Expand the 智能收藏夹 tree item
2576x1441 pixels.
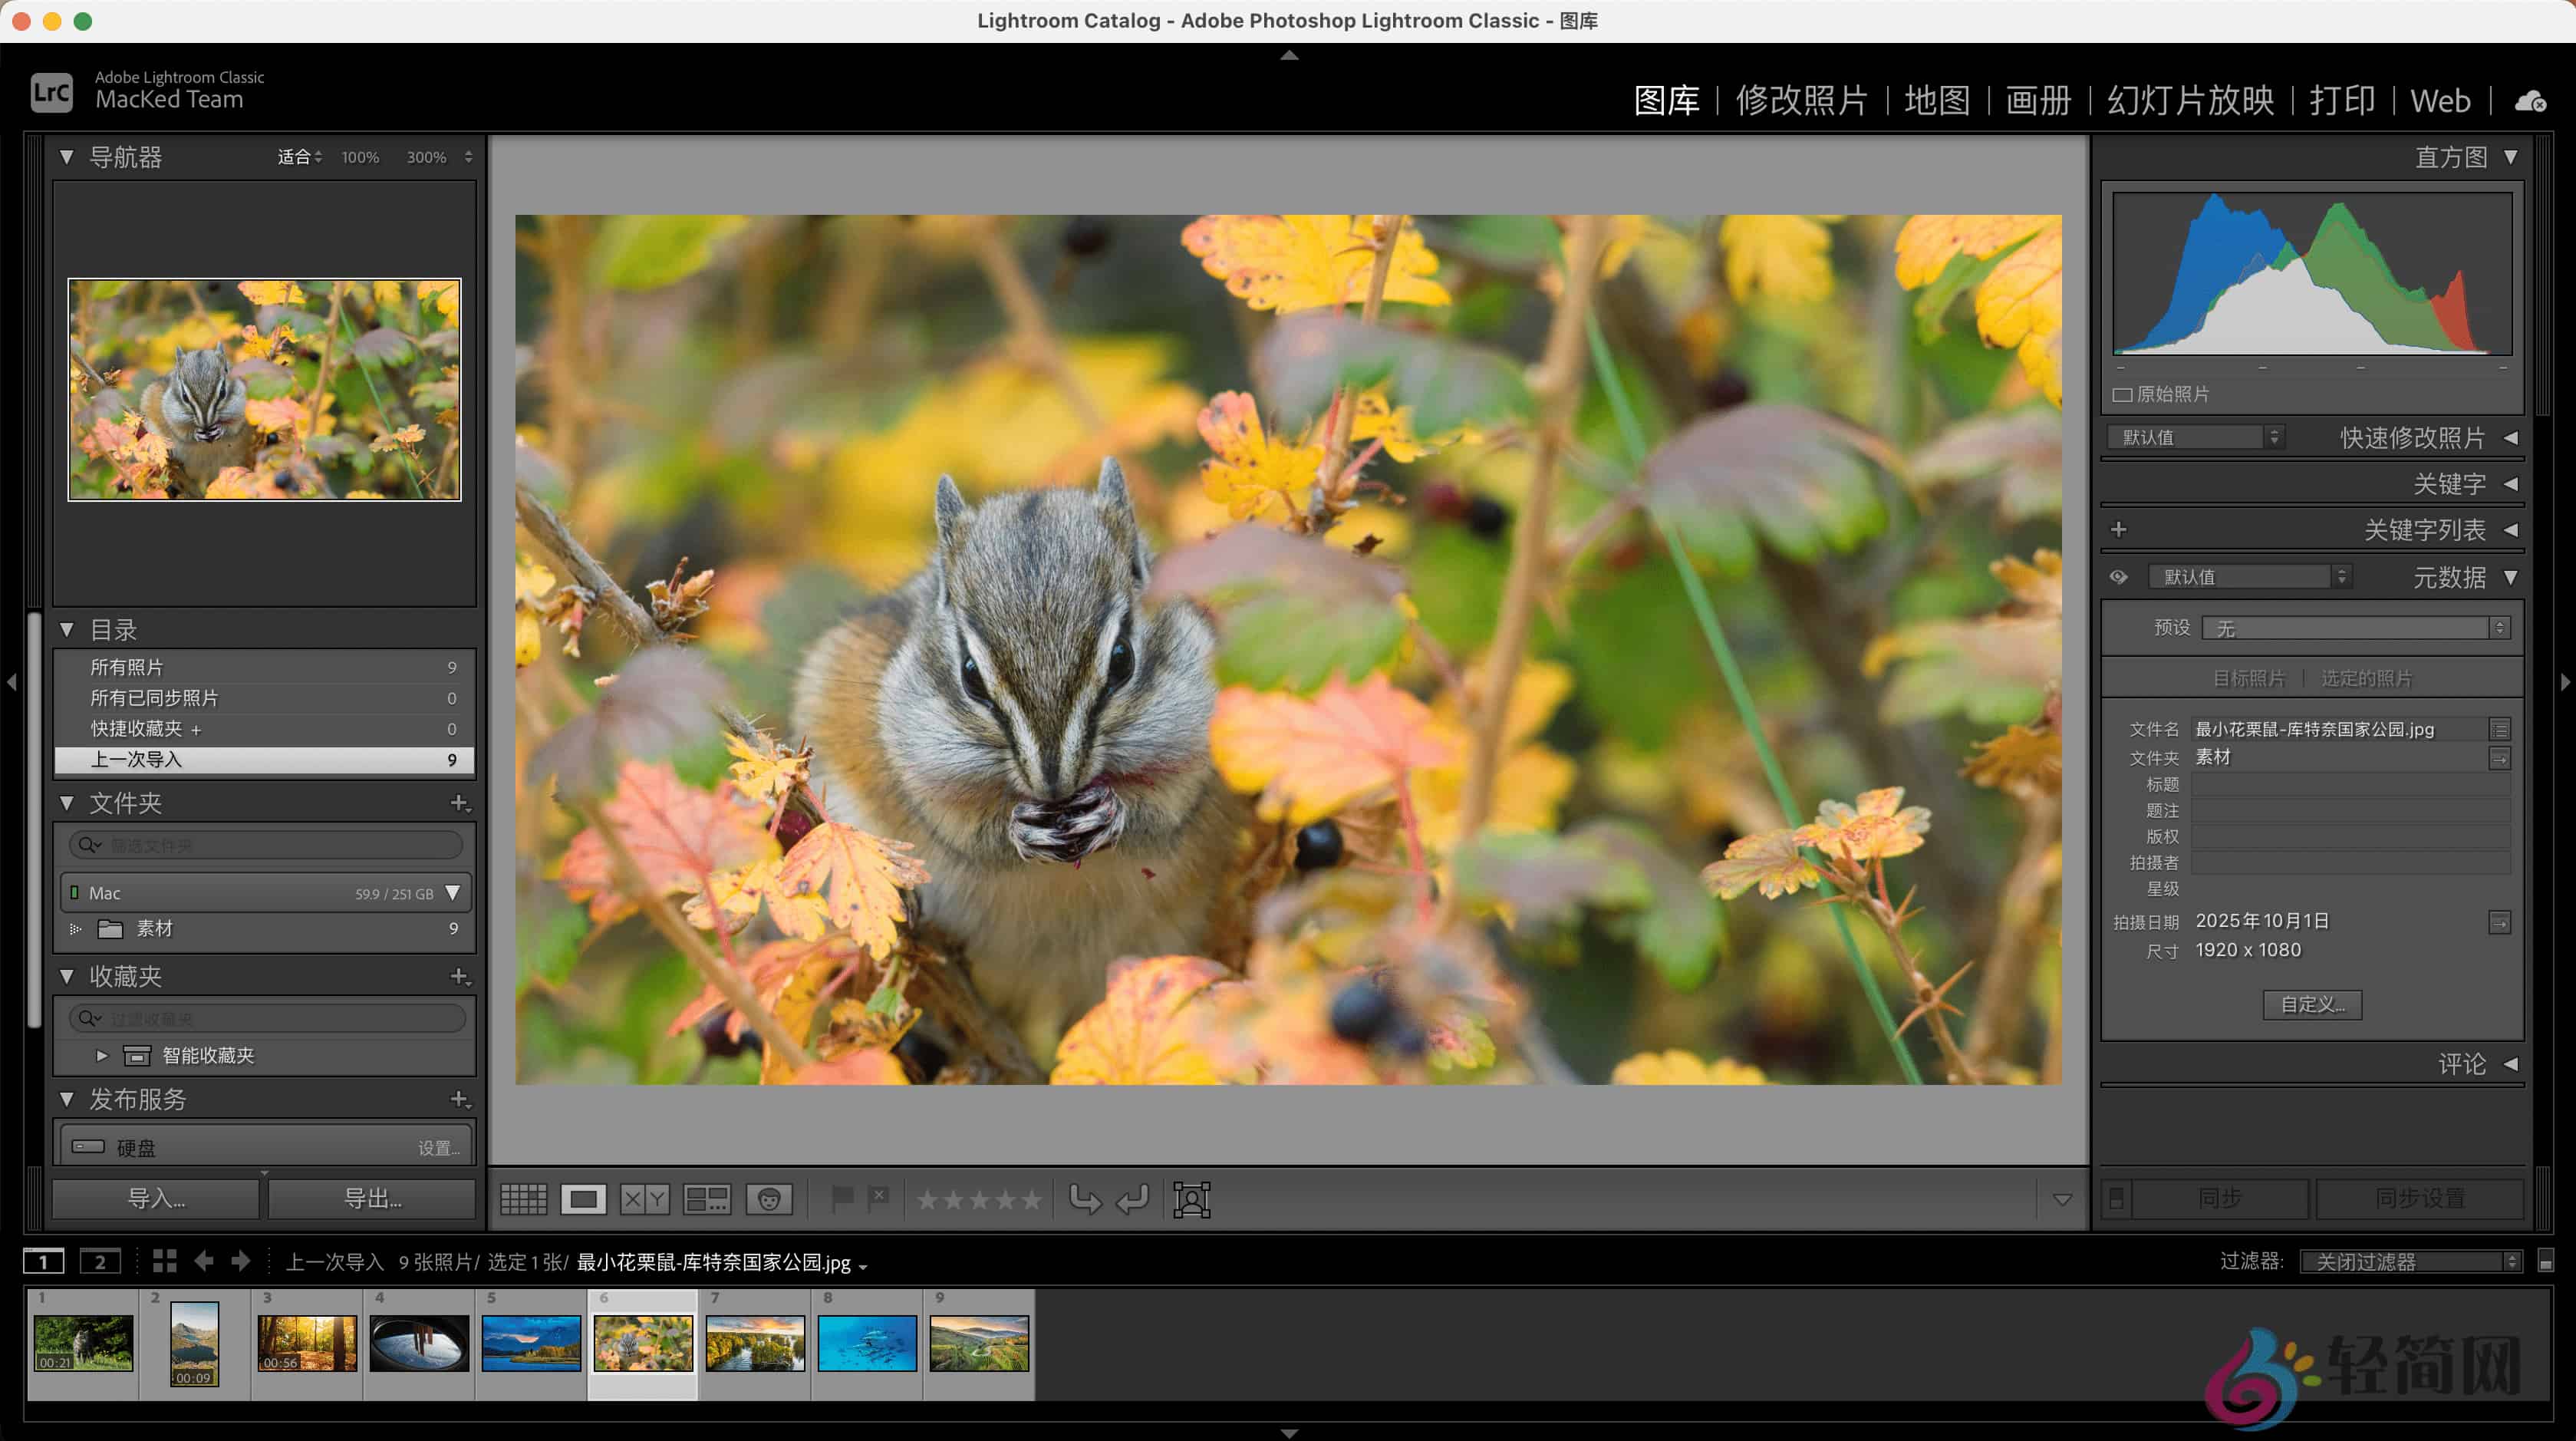(x=101, y=1055)
